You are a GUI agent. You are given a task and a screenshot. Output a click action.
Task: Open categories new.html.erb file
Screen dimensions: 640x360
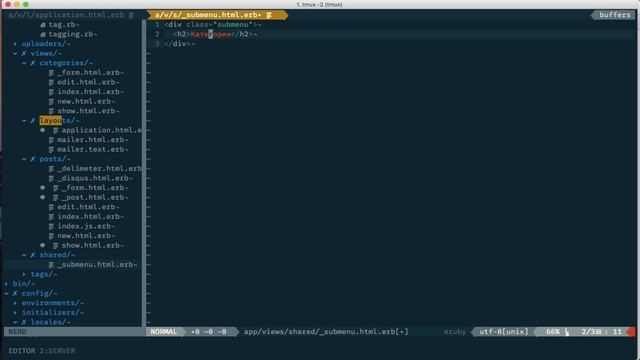86,101
